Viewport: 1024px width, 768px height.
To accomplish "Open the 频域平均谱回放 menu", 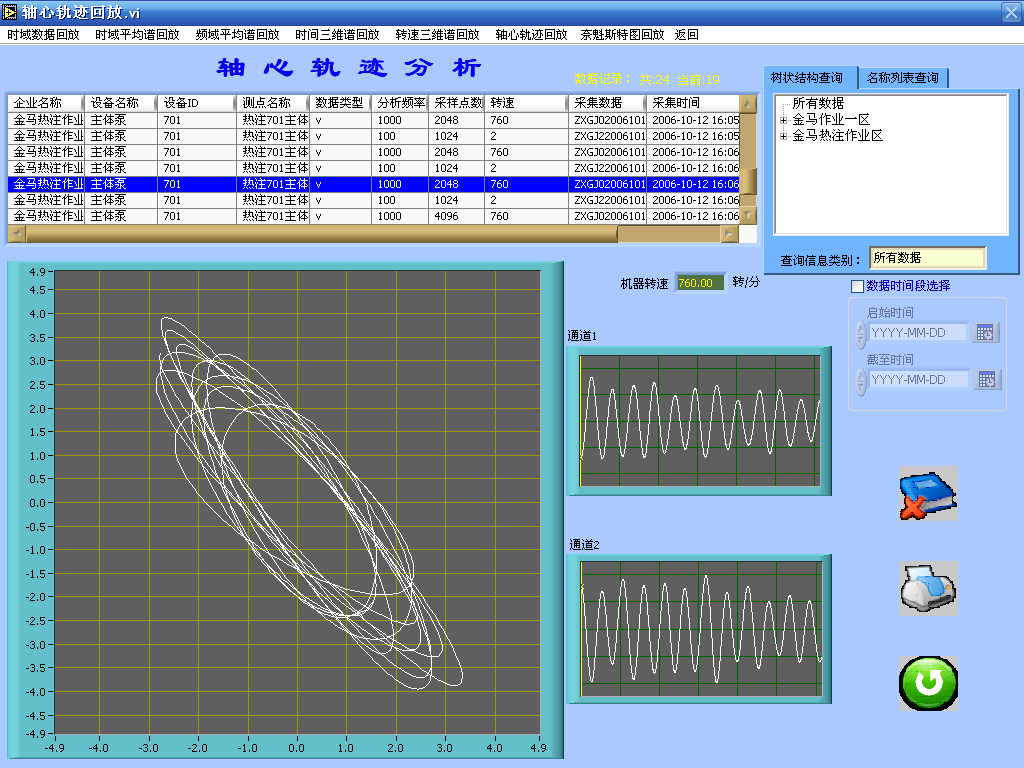I will [237, 34].
